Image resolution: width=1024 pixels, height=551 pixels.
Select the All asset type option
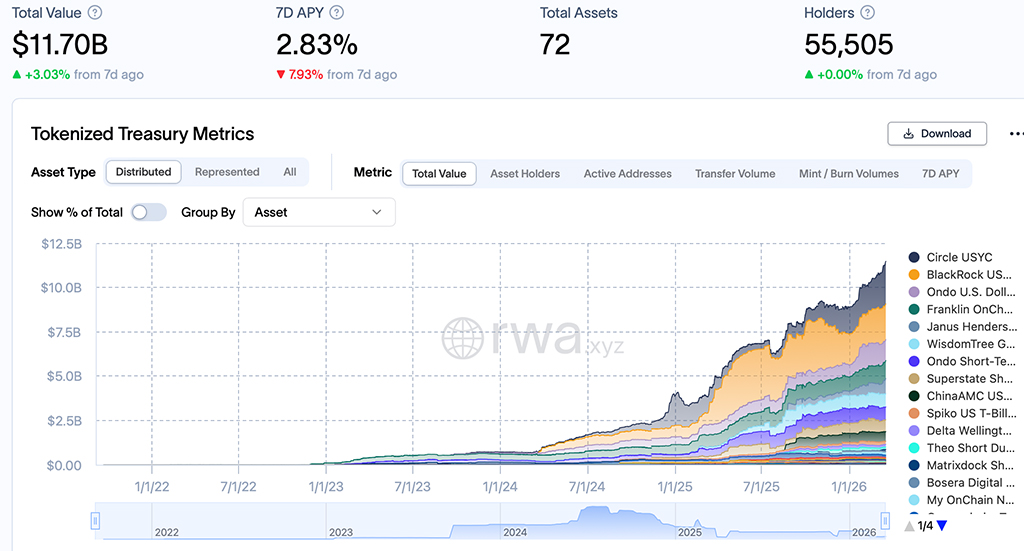coord(290,172)
